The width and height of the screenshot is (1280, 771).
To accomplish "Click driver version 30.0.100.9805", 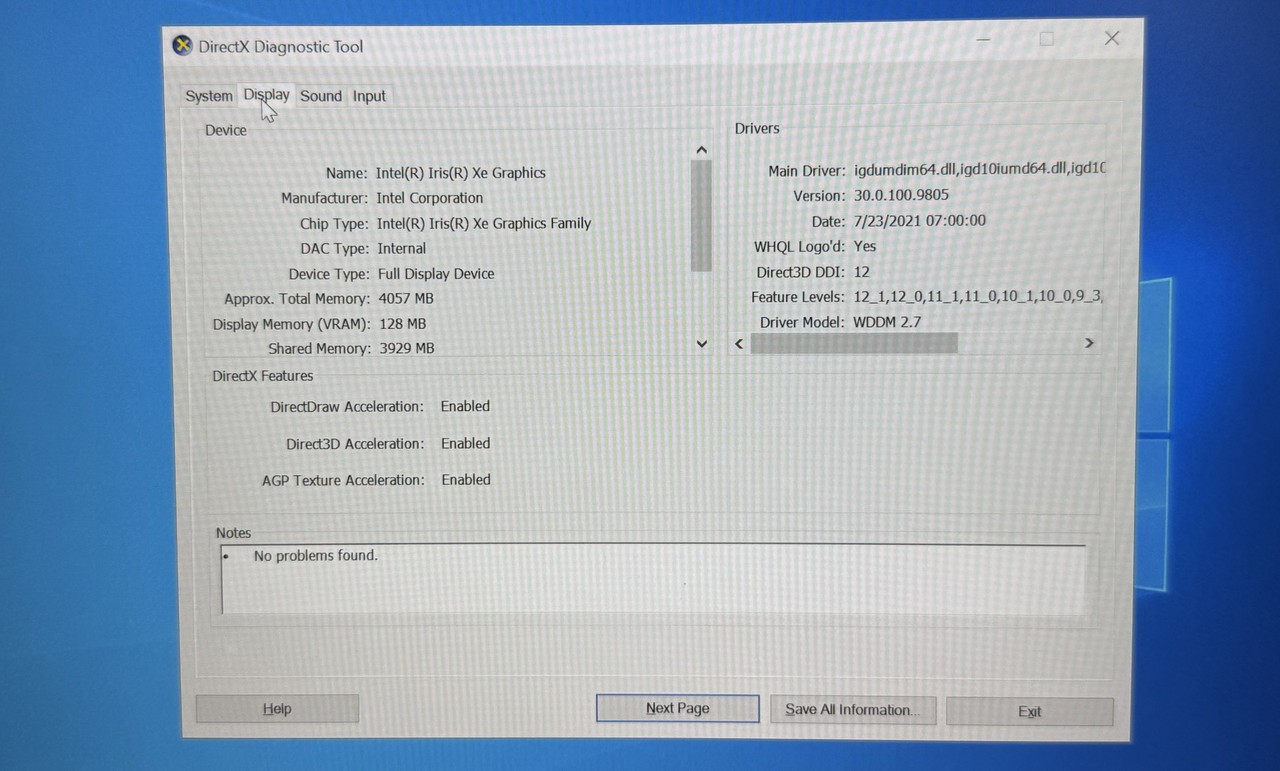I will point(901,196).
